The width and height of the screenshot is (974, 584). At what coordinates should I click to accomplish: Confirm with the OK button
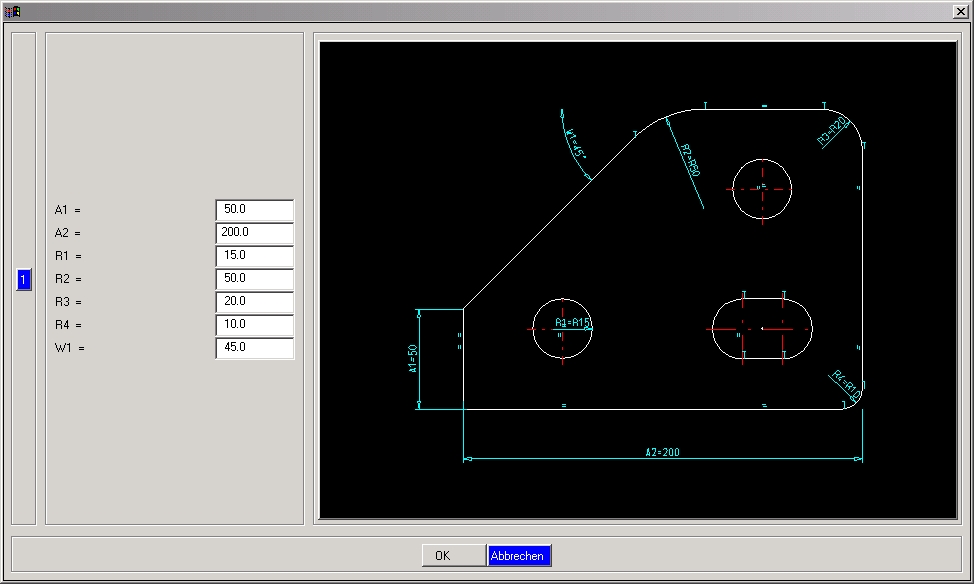(x=443, y=556)
